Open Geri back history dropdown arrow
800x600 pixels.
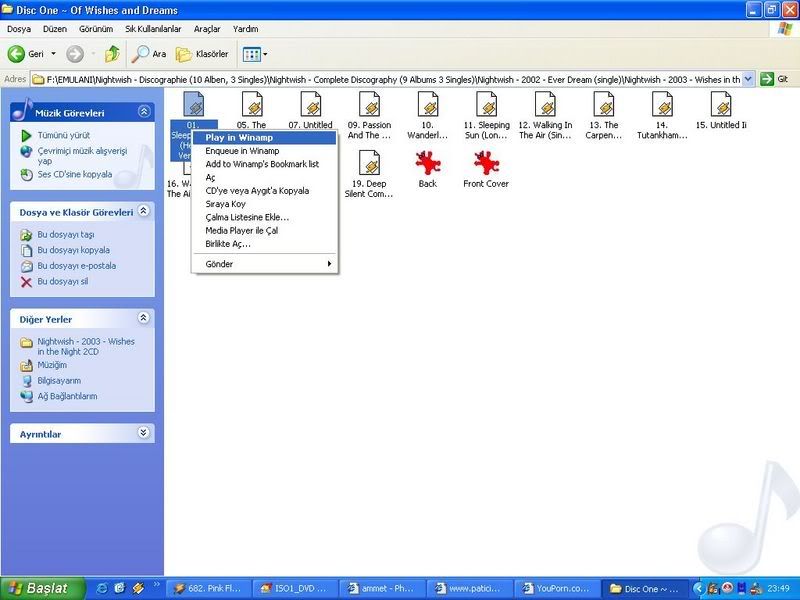click(53, 54)
